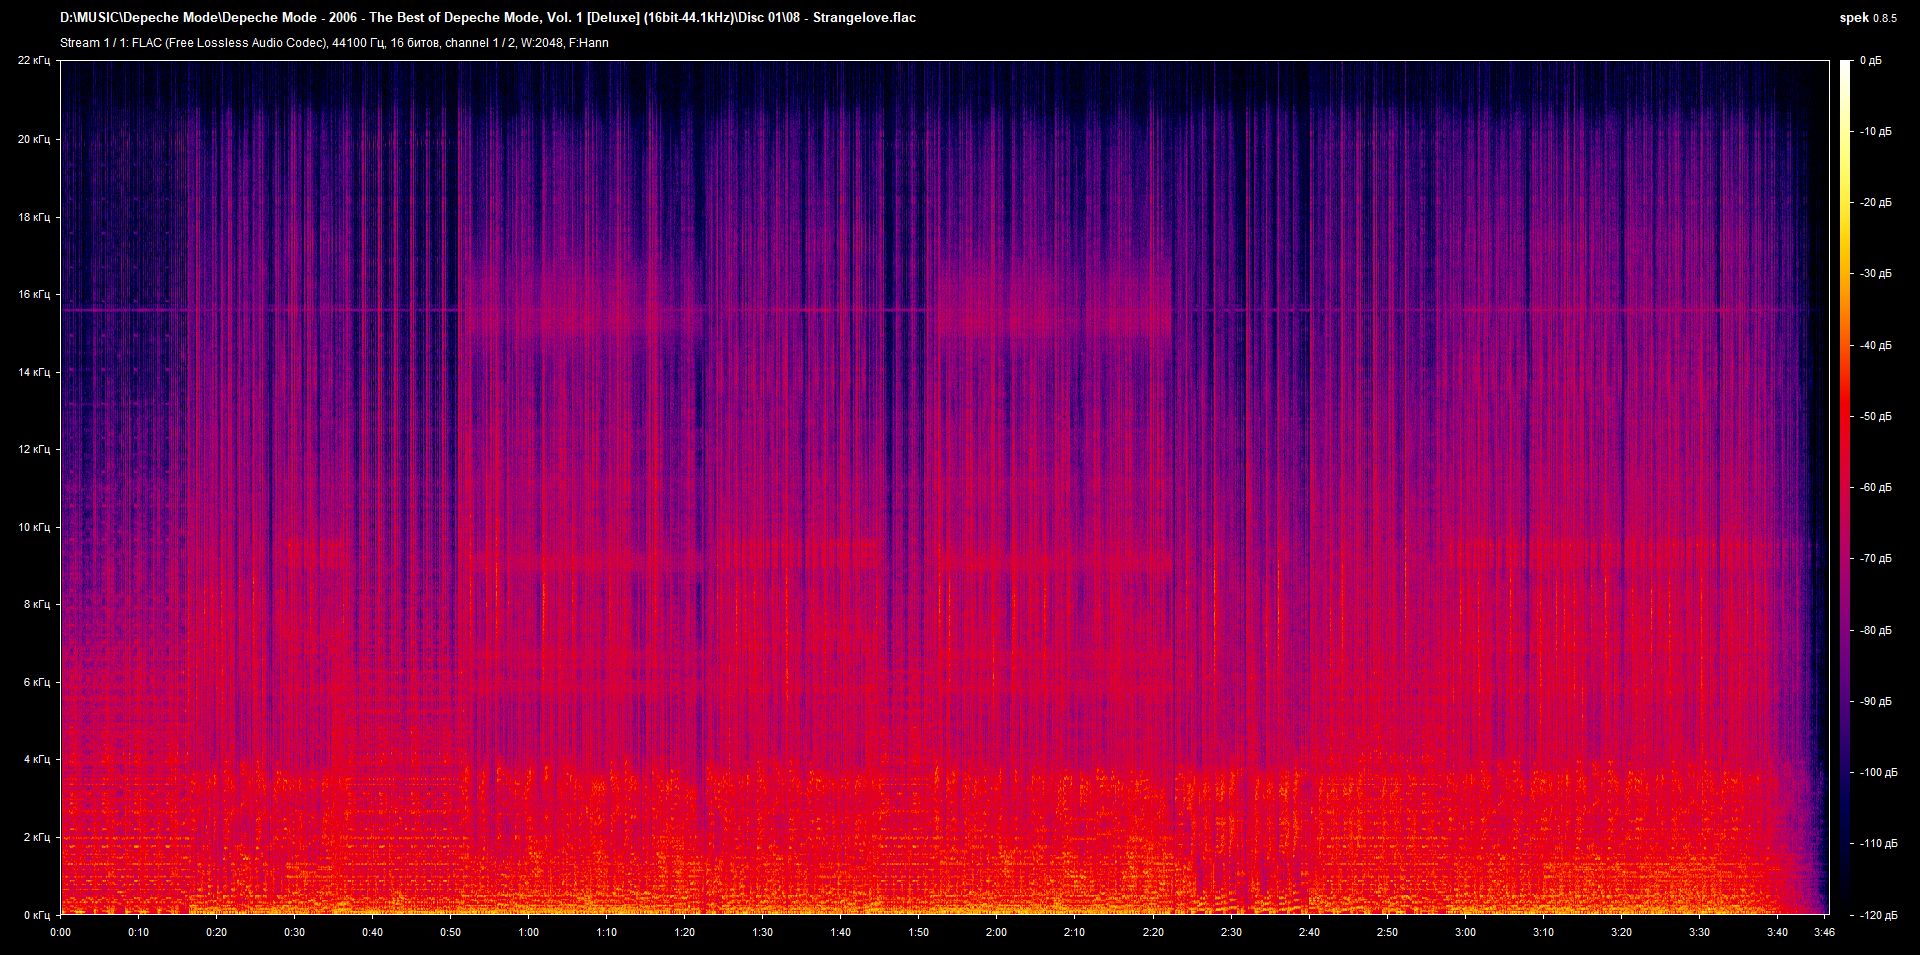Click the -30 дБ level label
The width and height of the screenshot is (1920, 955).
[1875, 274]
